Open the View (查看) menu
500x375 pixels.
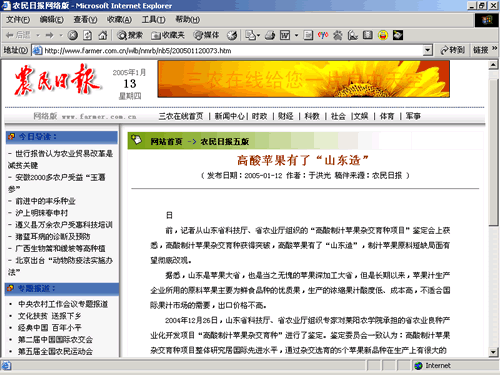click(85, 20)
